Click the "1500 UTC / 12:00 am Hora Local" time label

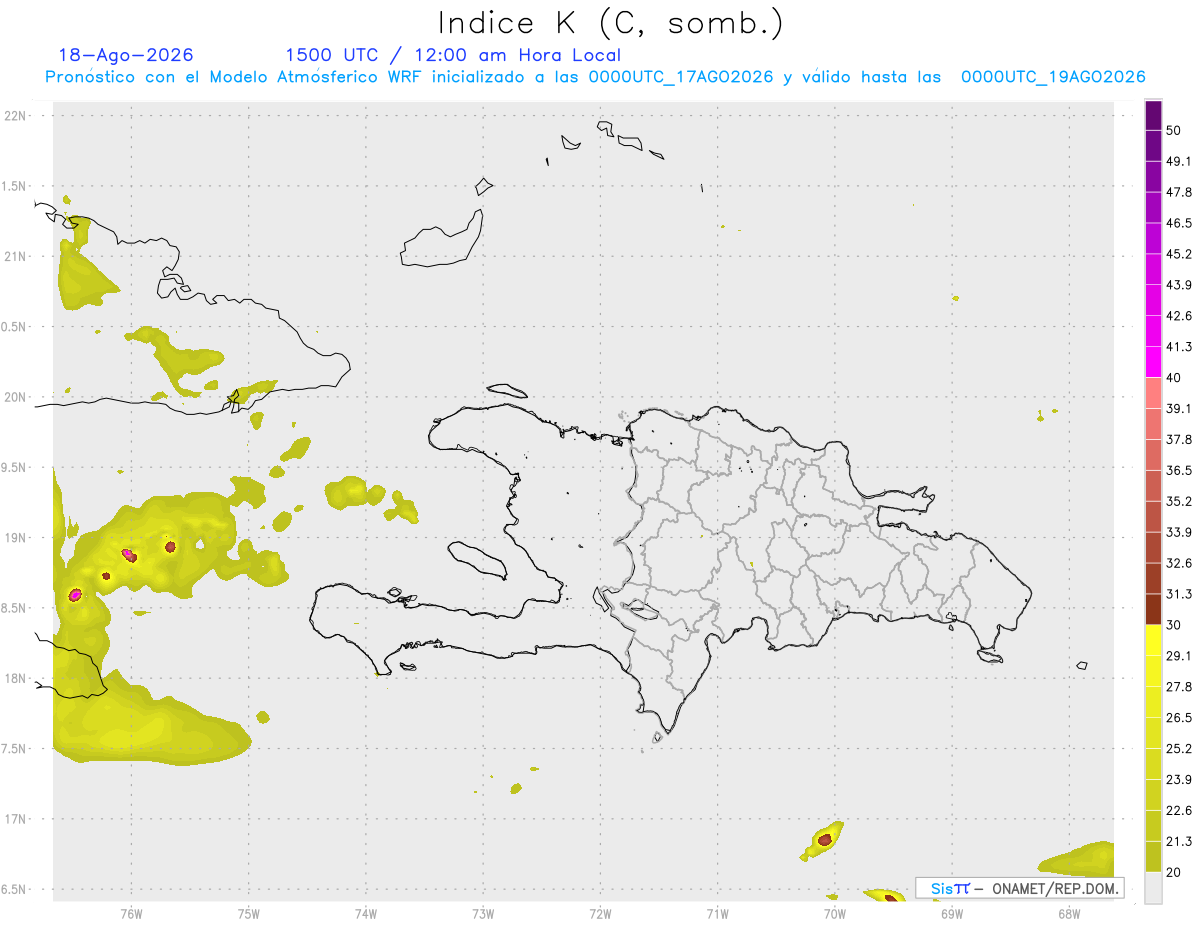pyautogui.click(x=453, y=55)
